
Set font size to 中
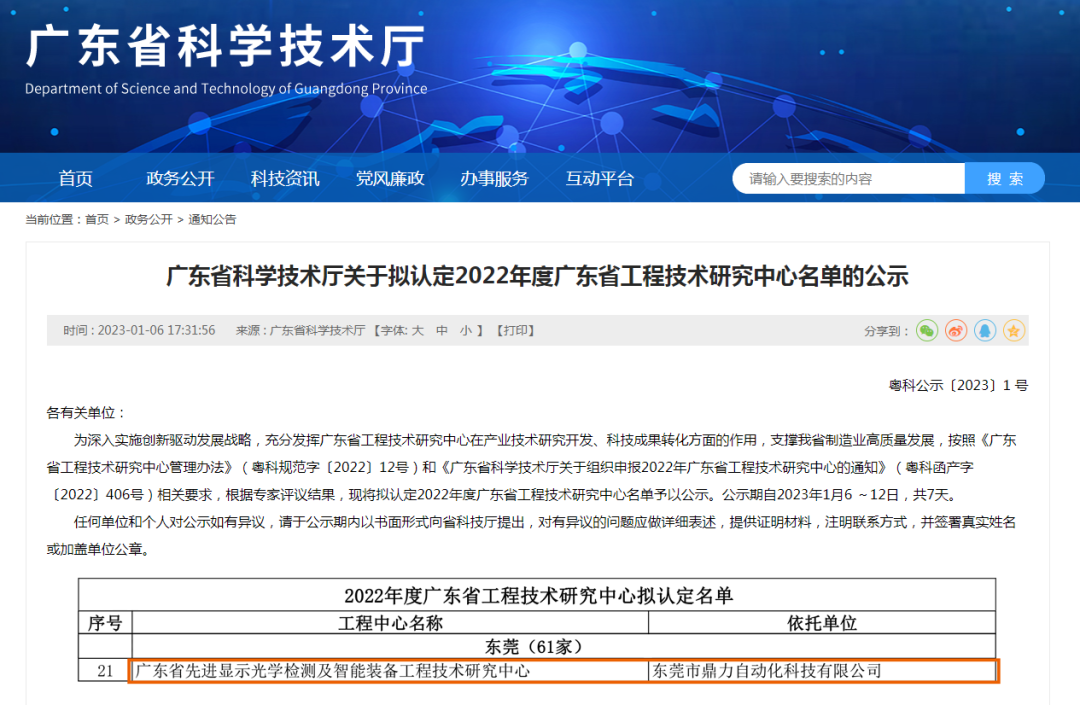pos(442,331)
